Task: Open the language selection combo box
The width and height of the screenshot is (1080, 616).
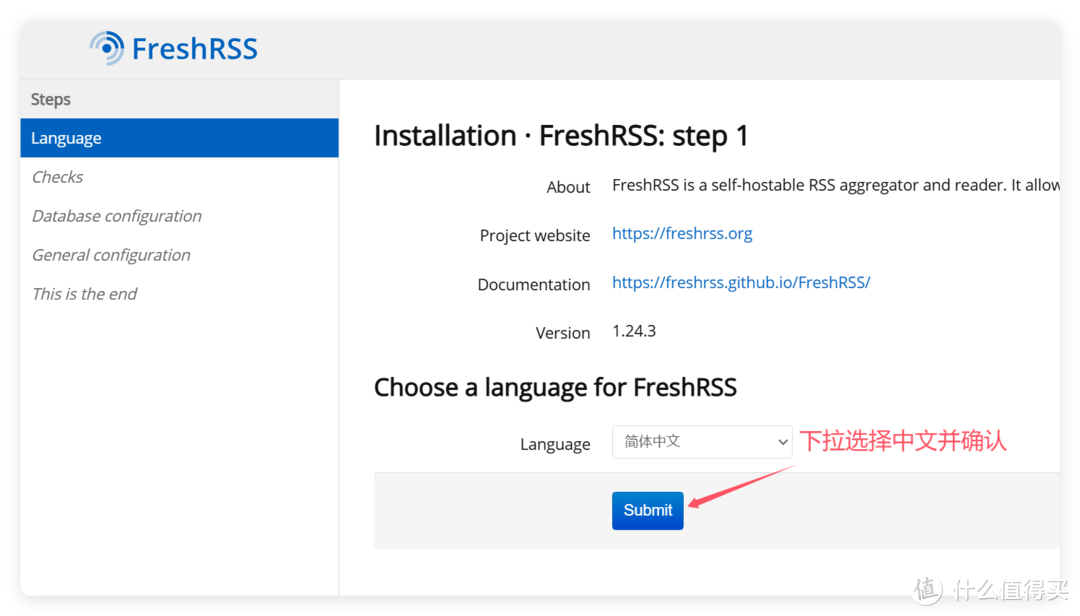Action: 700,441
